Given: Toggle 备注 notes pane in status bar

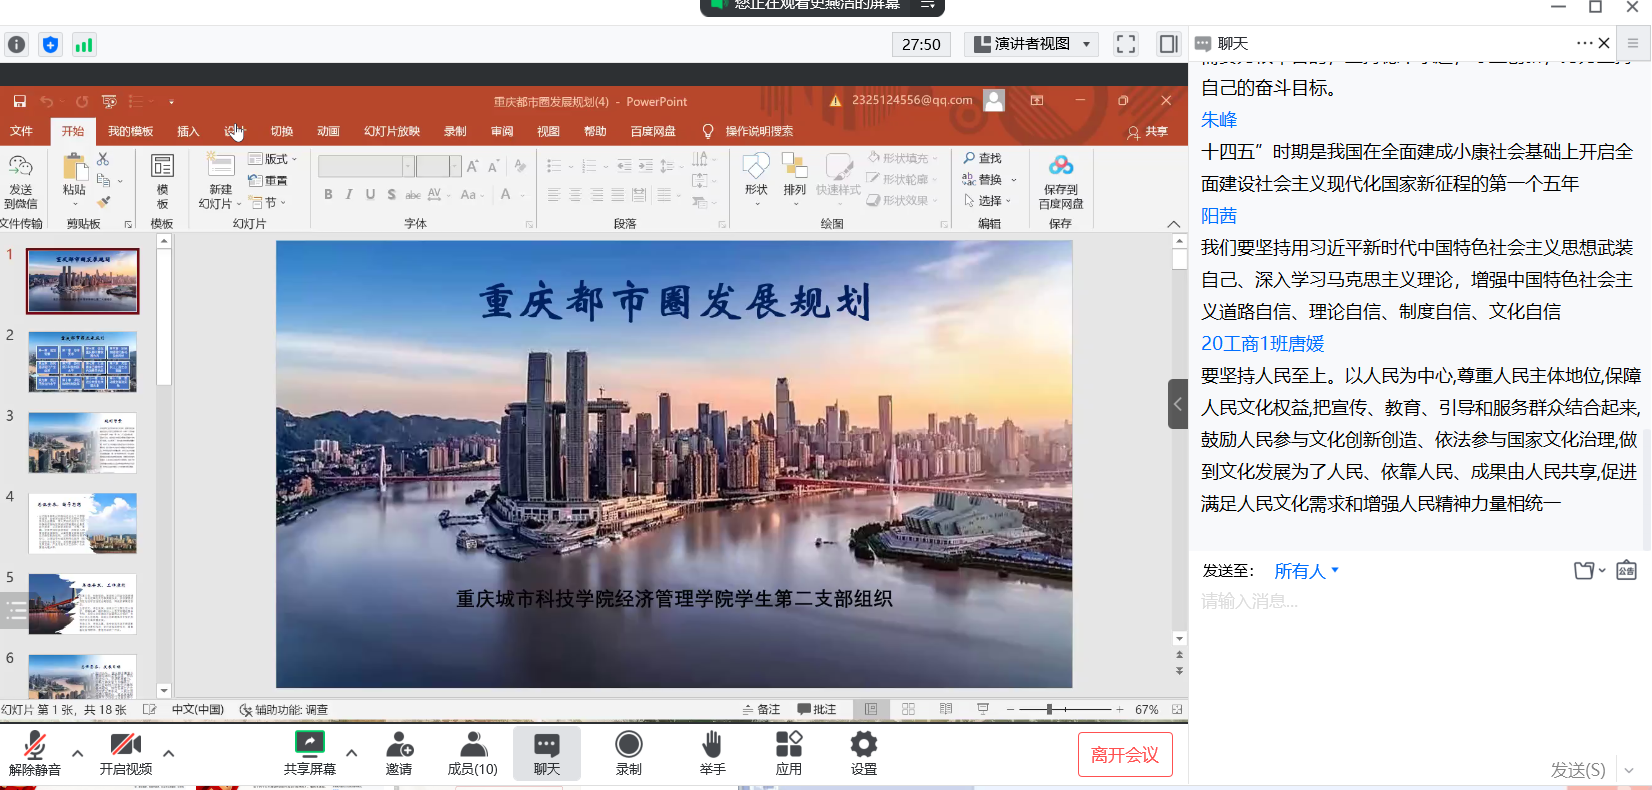Looking at the screenshot, I should pos(761,709).
